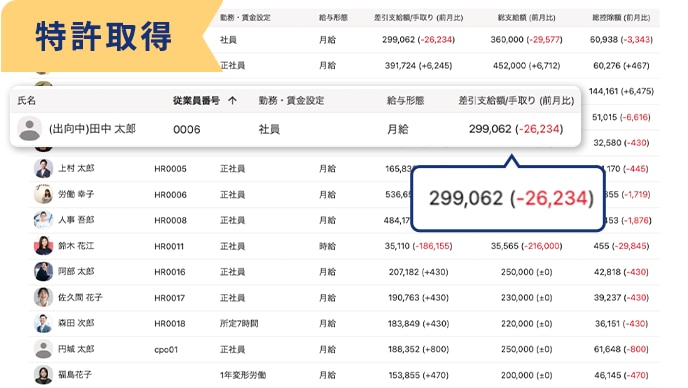Open the employee 福島花子

coord(75,375)
